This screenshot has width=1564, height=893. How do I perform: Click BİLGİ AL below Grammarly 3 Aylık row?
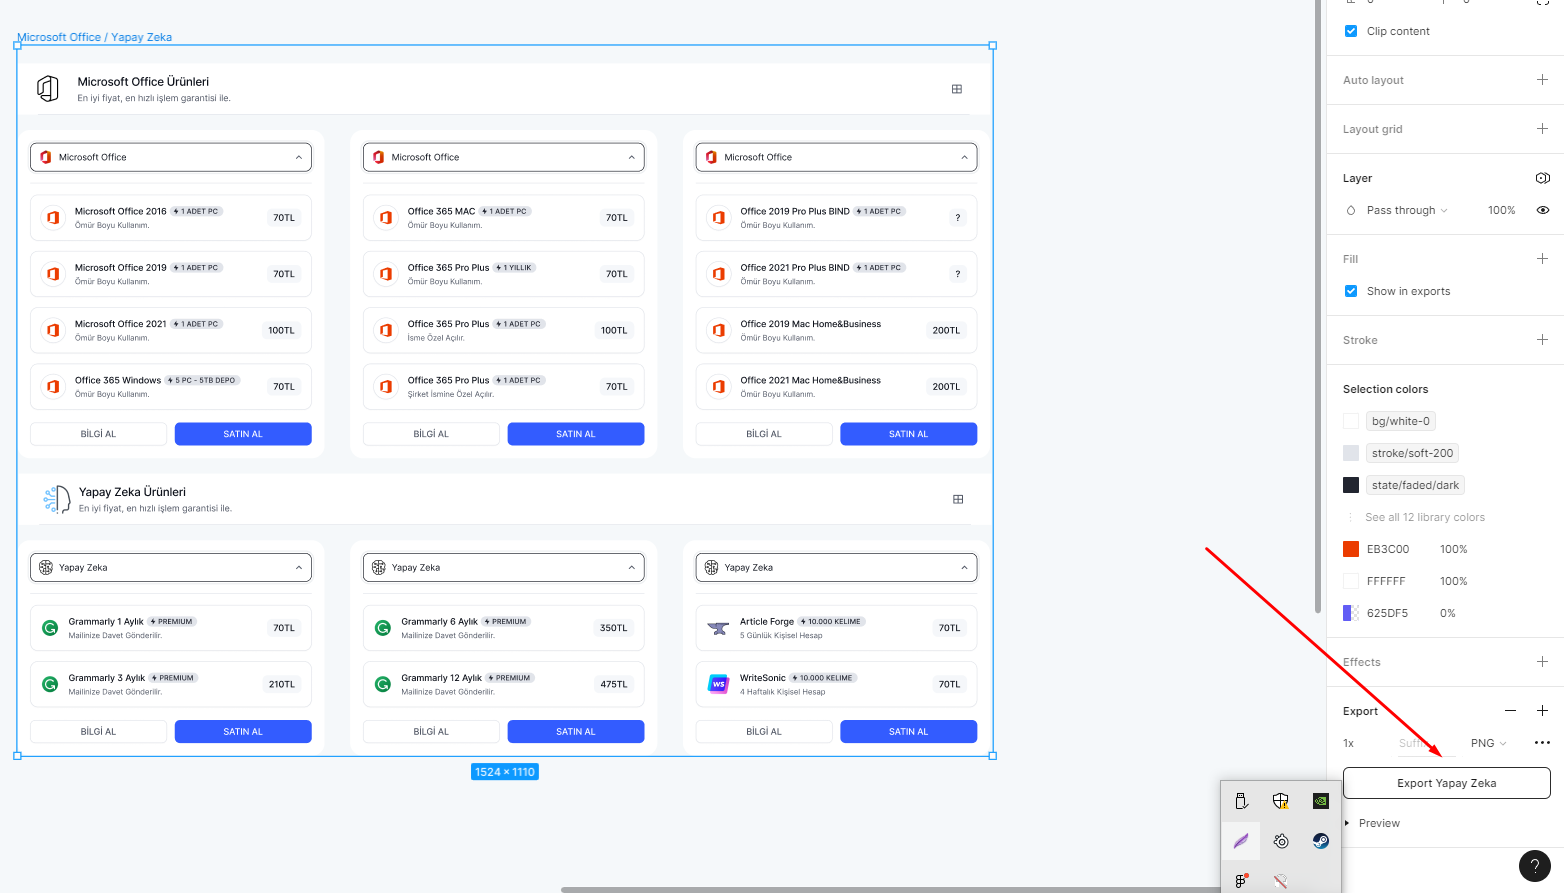pyautogui.click(x=98, y=732)
